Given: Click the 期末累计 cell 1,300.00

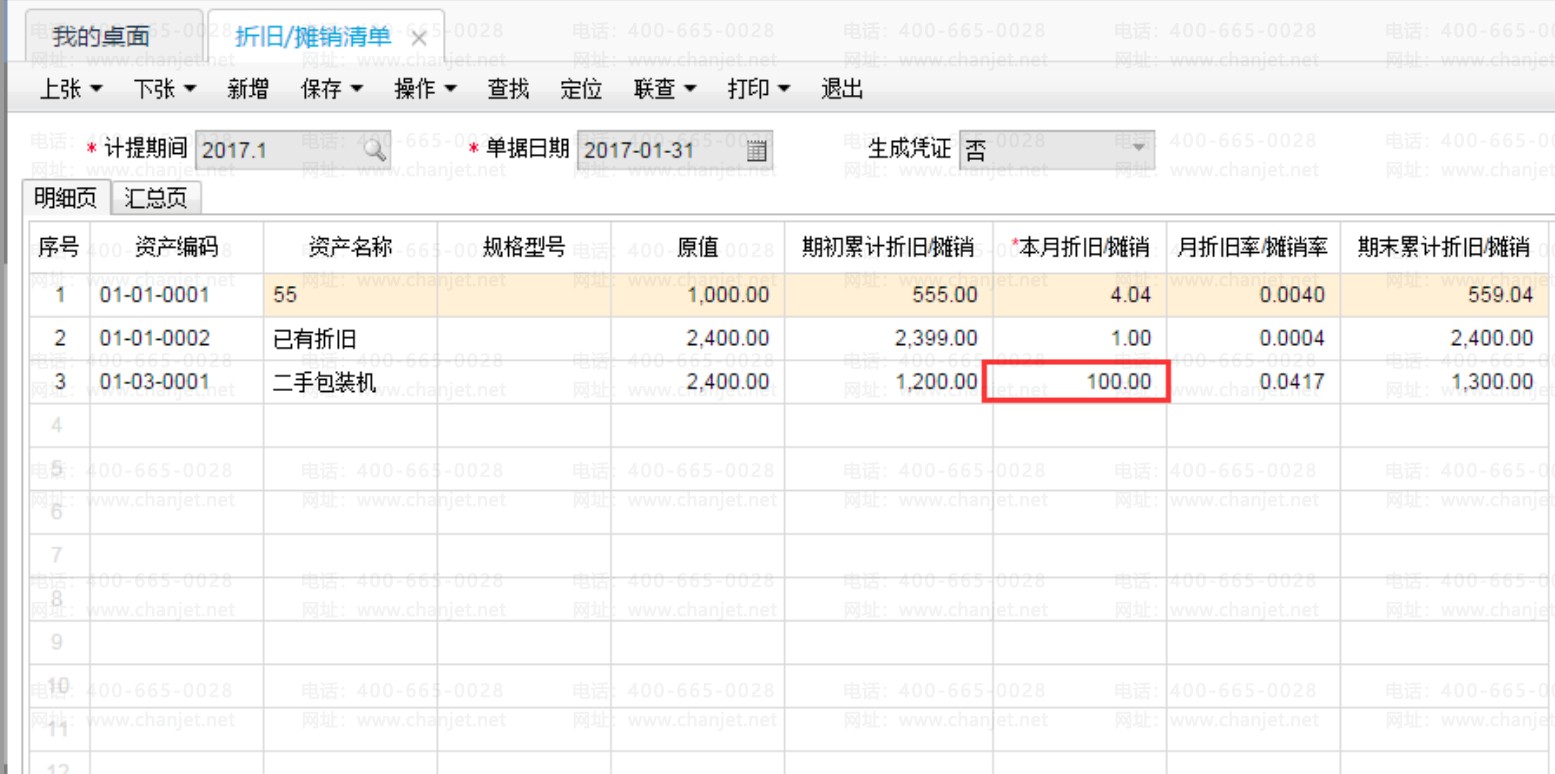Looking at the screenshot, I should (x=1444, y=381).
